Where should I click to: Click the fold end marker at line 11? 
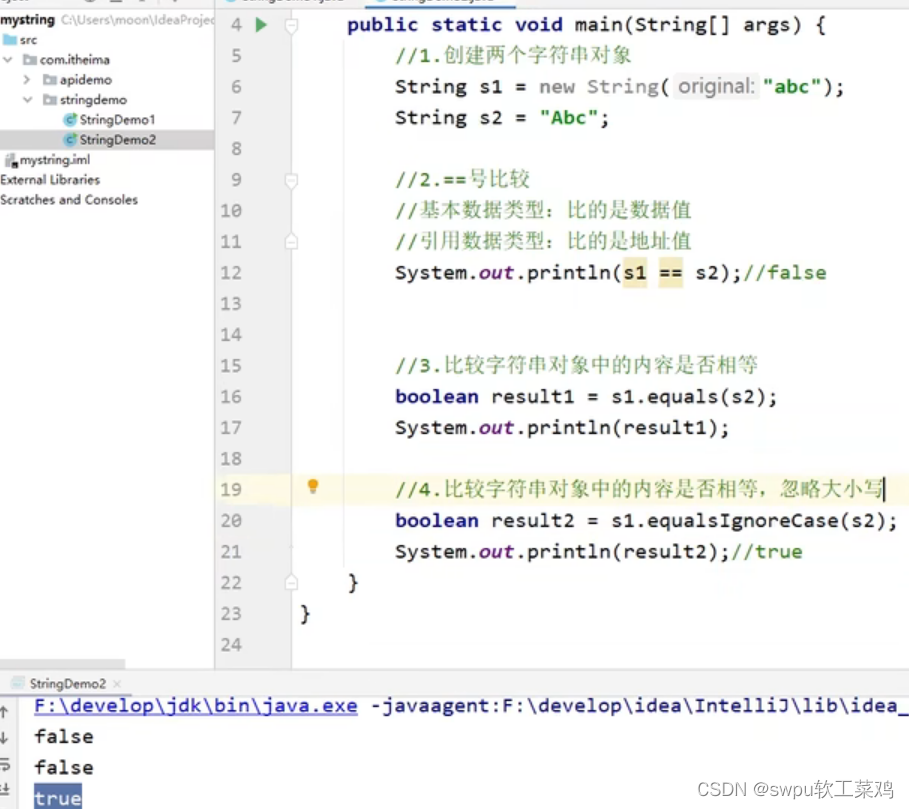(292, 241)
